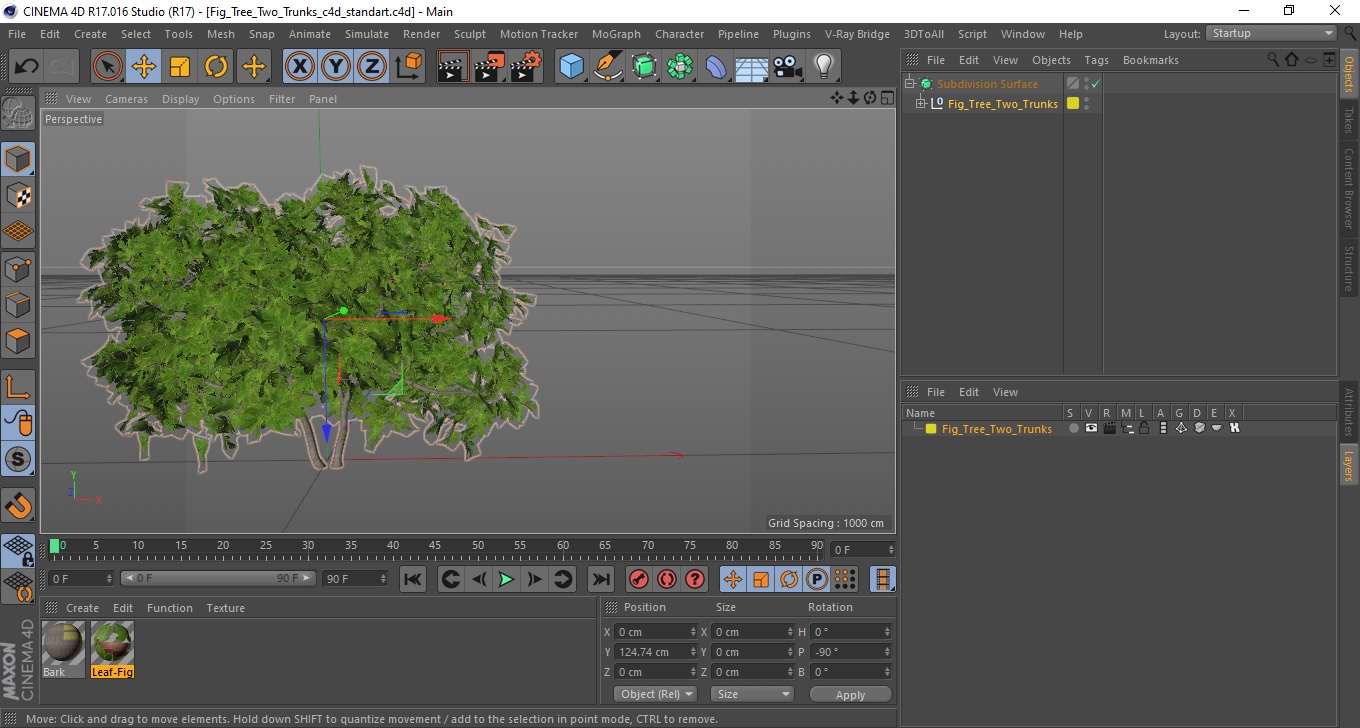This screenshot has height=728, width=1360.
Task: Expand Fig_Tree_Two_Trunks object in Objects
Action: 921,103
